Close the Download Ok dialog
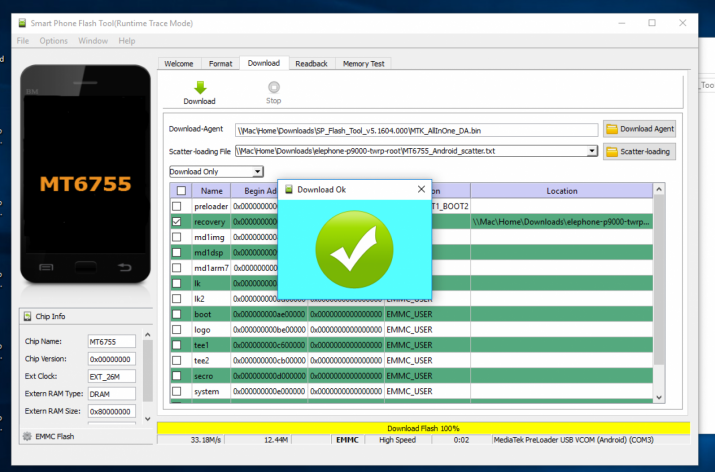Image resolution: width=715 pixels, height=472 pixels. [x=421, y=189]
